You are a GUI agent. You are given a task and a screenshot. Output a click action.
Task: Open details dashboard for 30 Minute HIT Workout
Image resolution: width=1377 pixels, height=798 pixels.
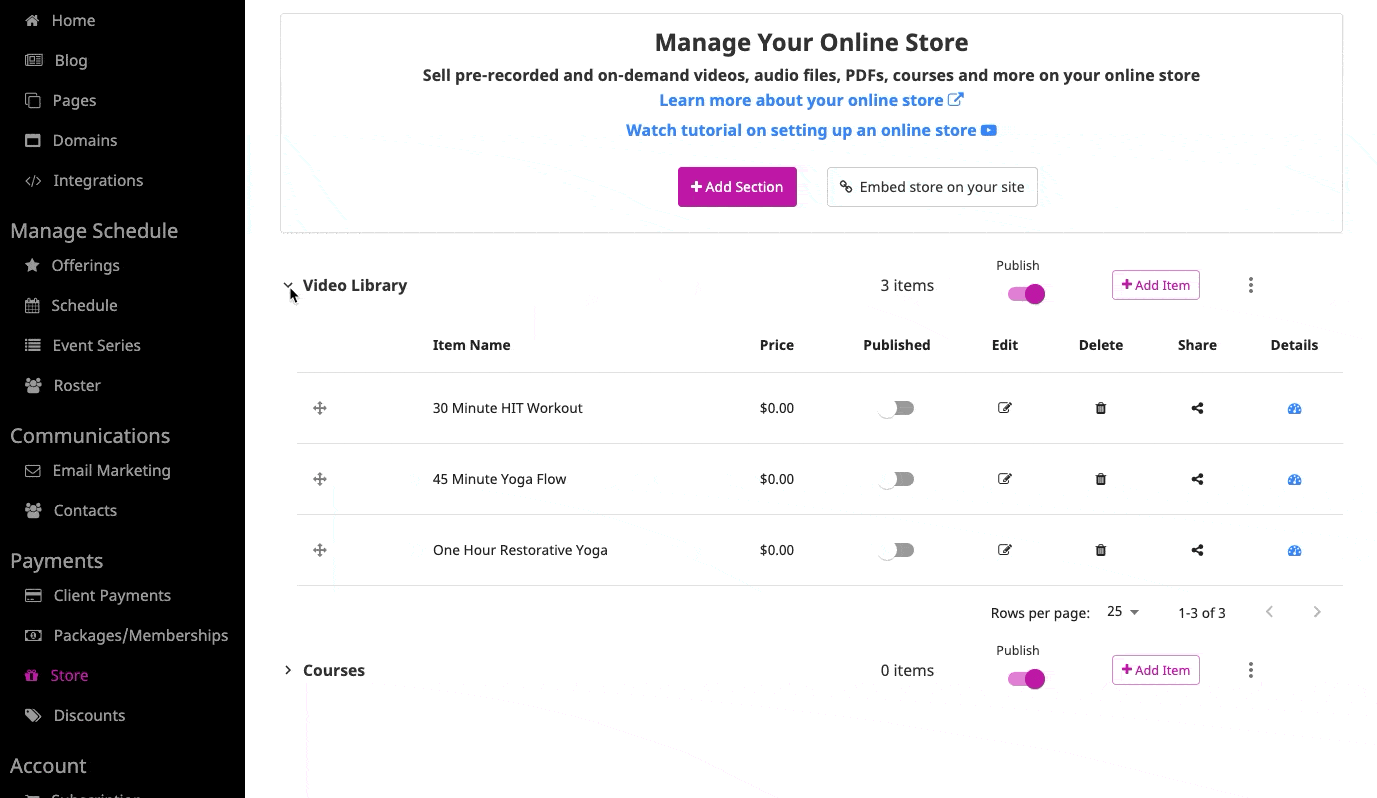(1294, 408)
